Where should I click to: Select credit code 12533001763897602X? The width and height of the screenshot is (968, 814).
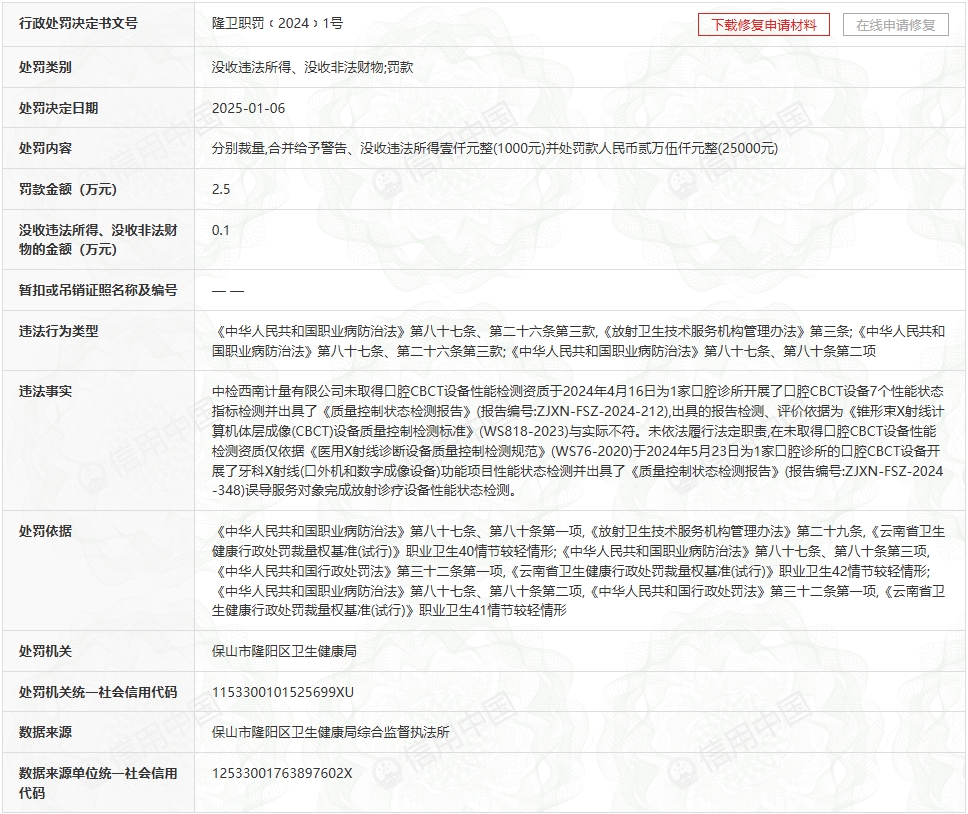pos(283,773)
